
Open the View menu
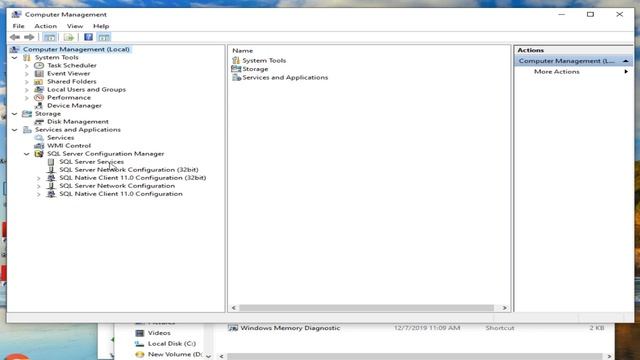(75, 26)
